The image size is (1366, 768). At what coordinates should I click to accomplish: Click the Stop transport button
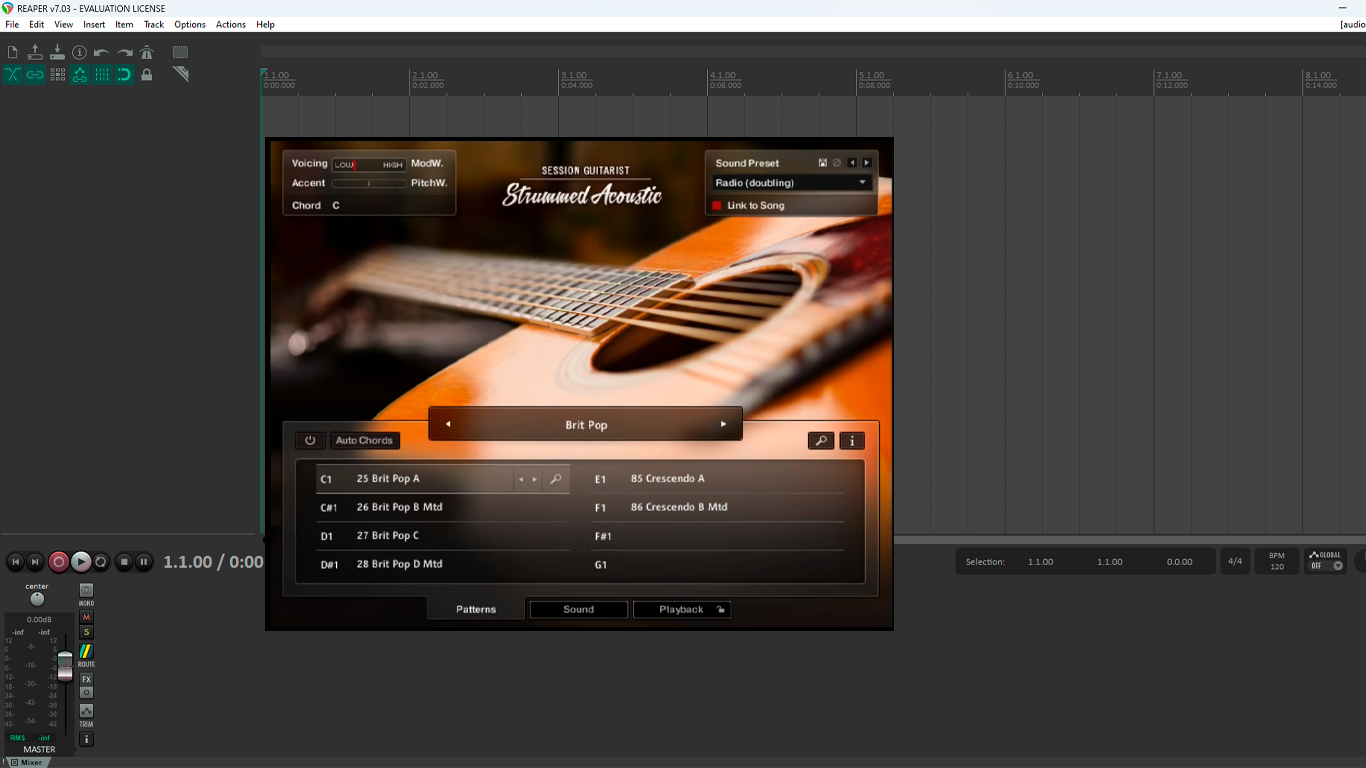click(124, 562)
